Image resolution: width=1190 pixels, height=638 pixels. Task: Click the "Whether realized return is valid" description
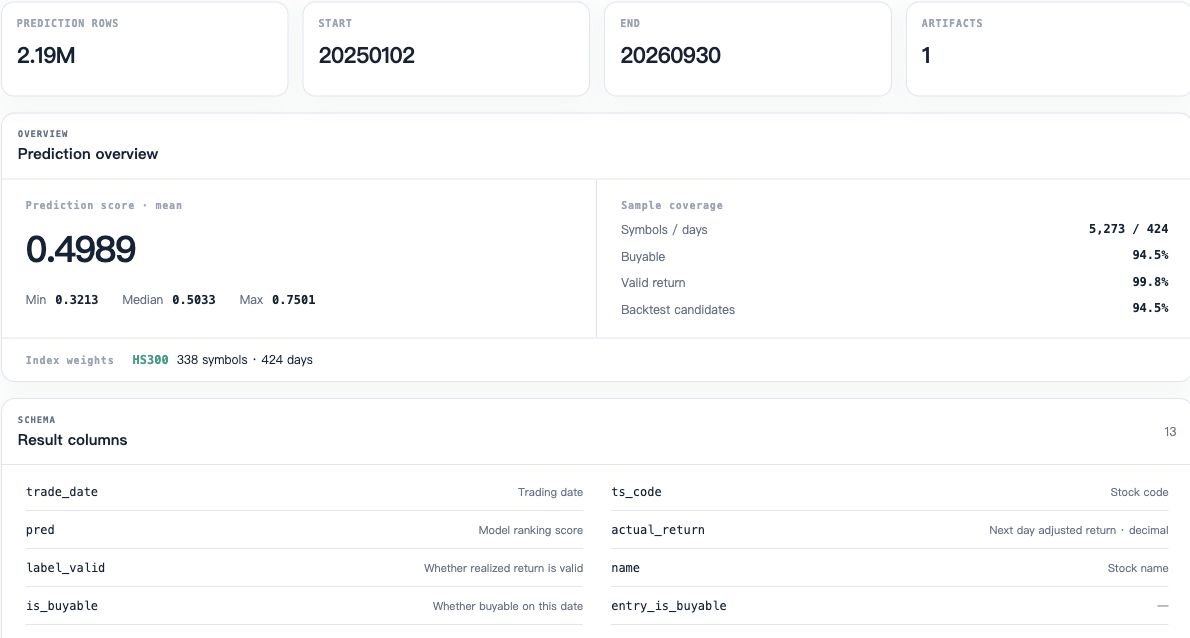click(503, 568)
